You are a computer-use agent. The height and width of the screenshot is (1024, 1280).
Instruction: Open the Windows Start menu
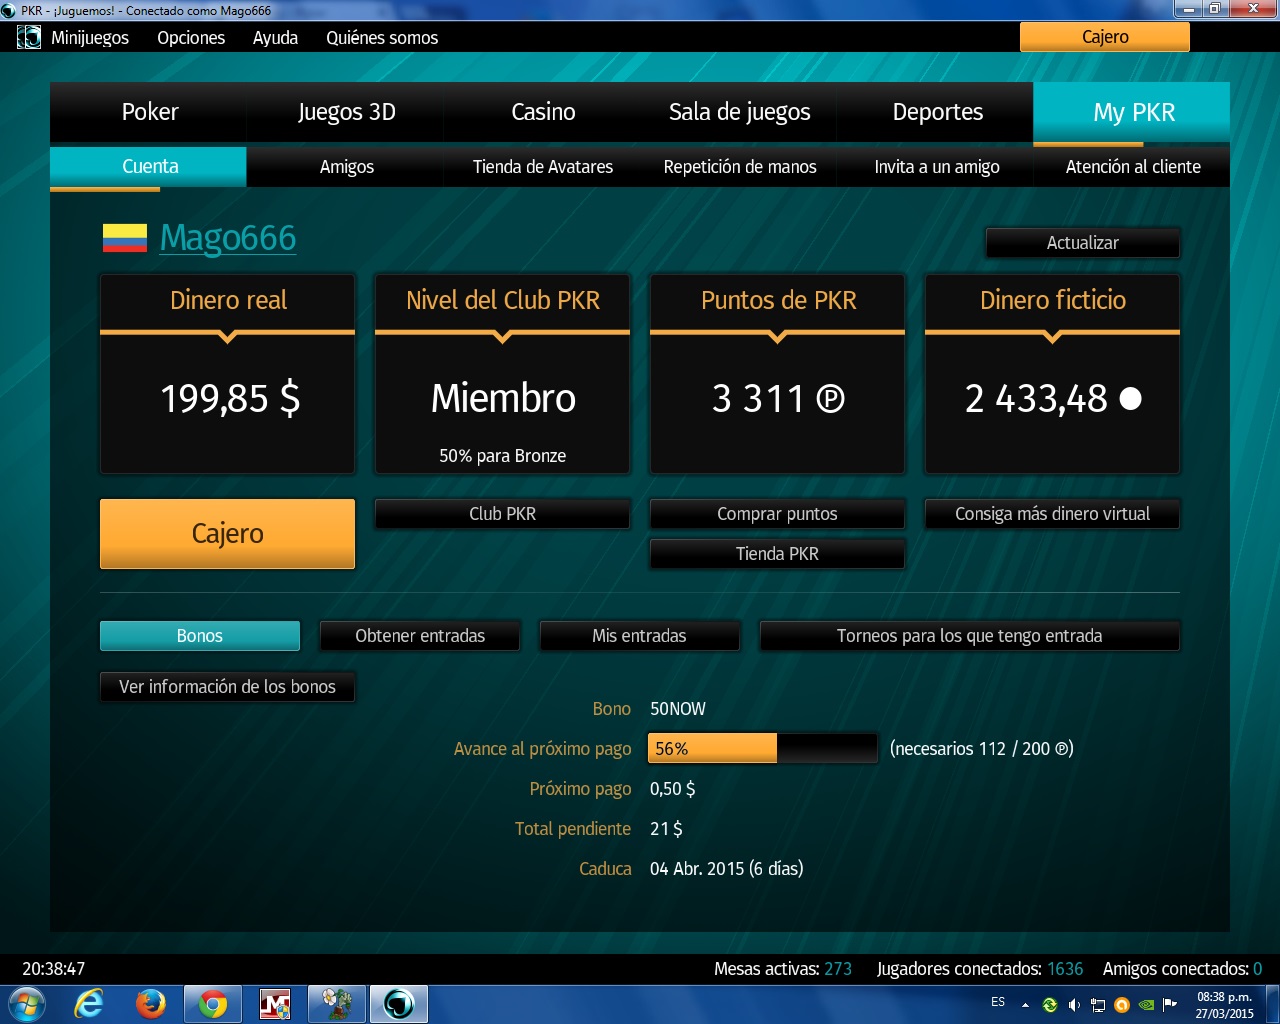(x=25, y=1004)
